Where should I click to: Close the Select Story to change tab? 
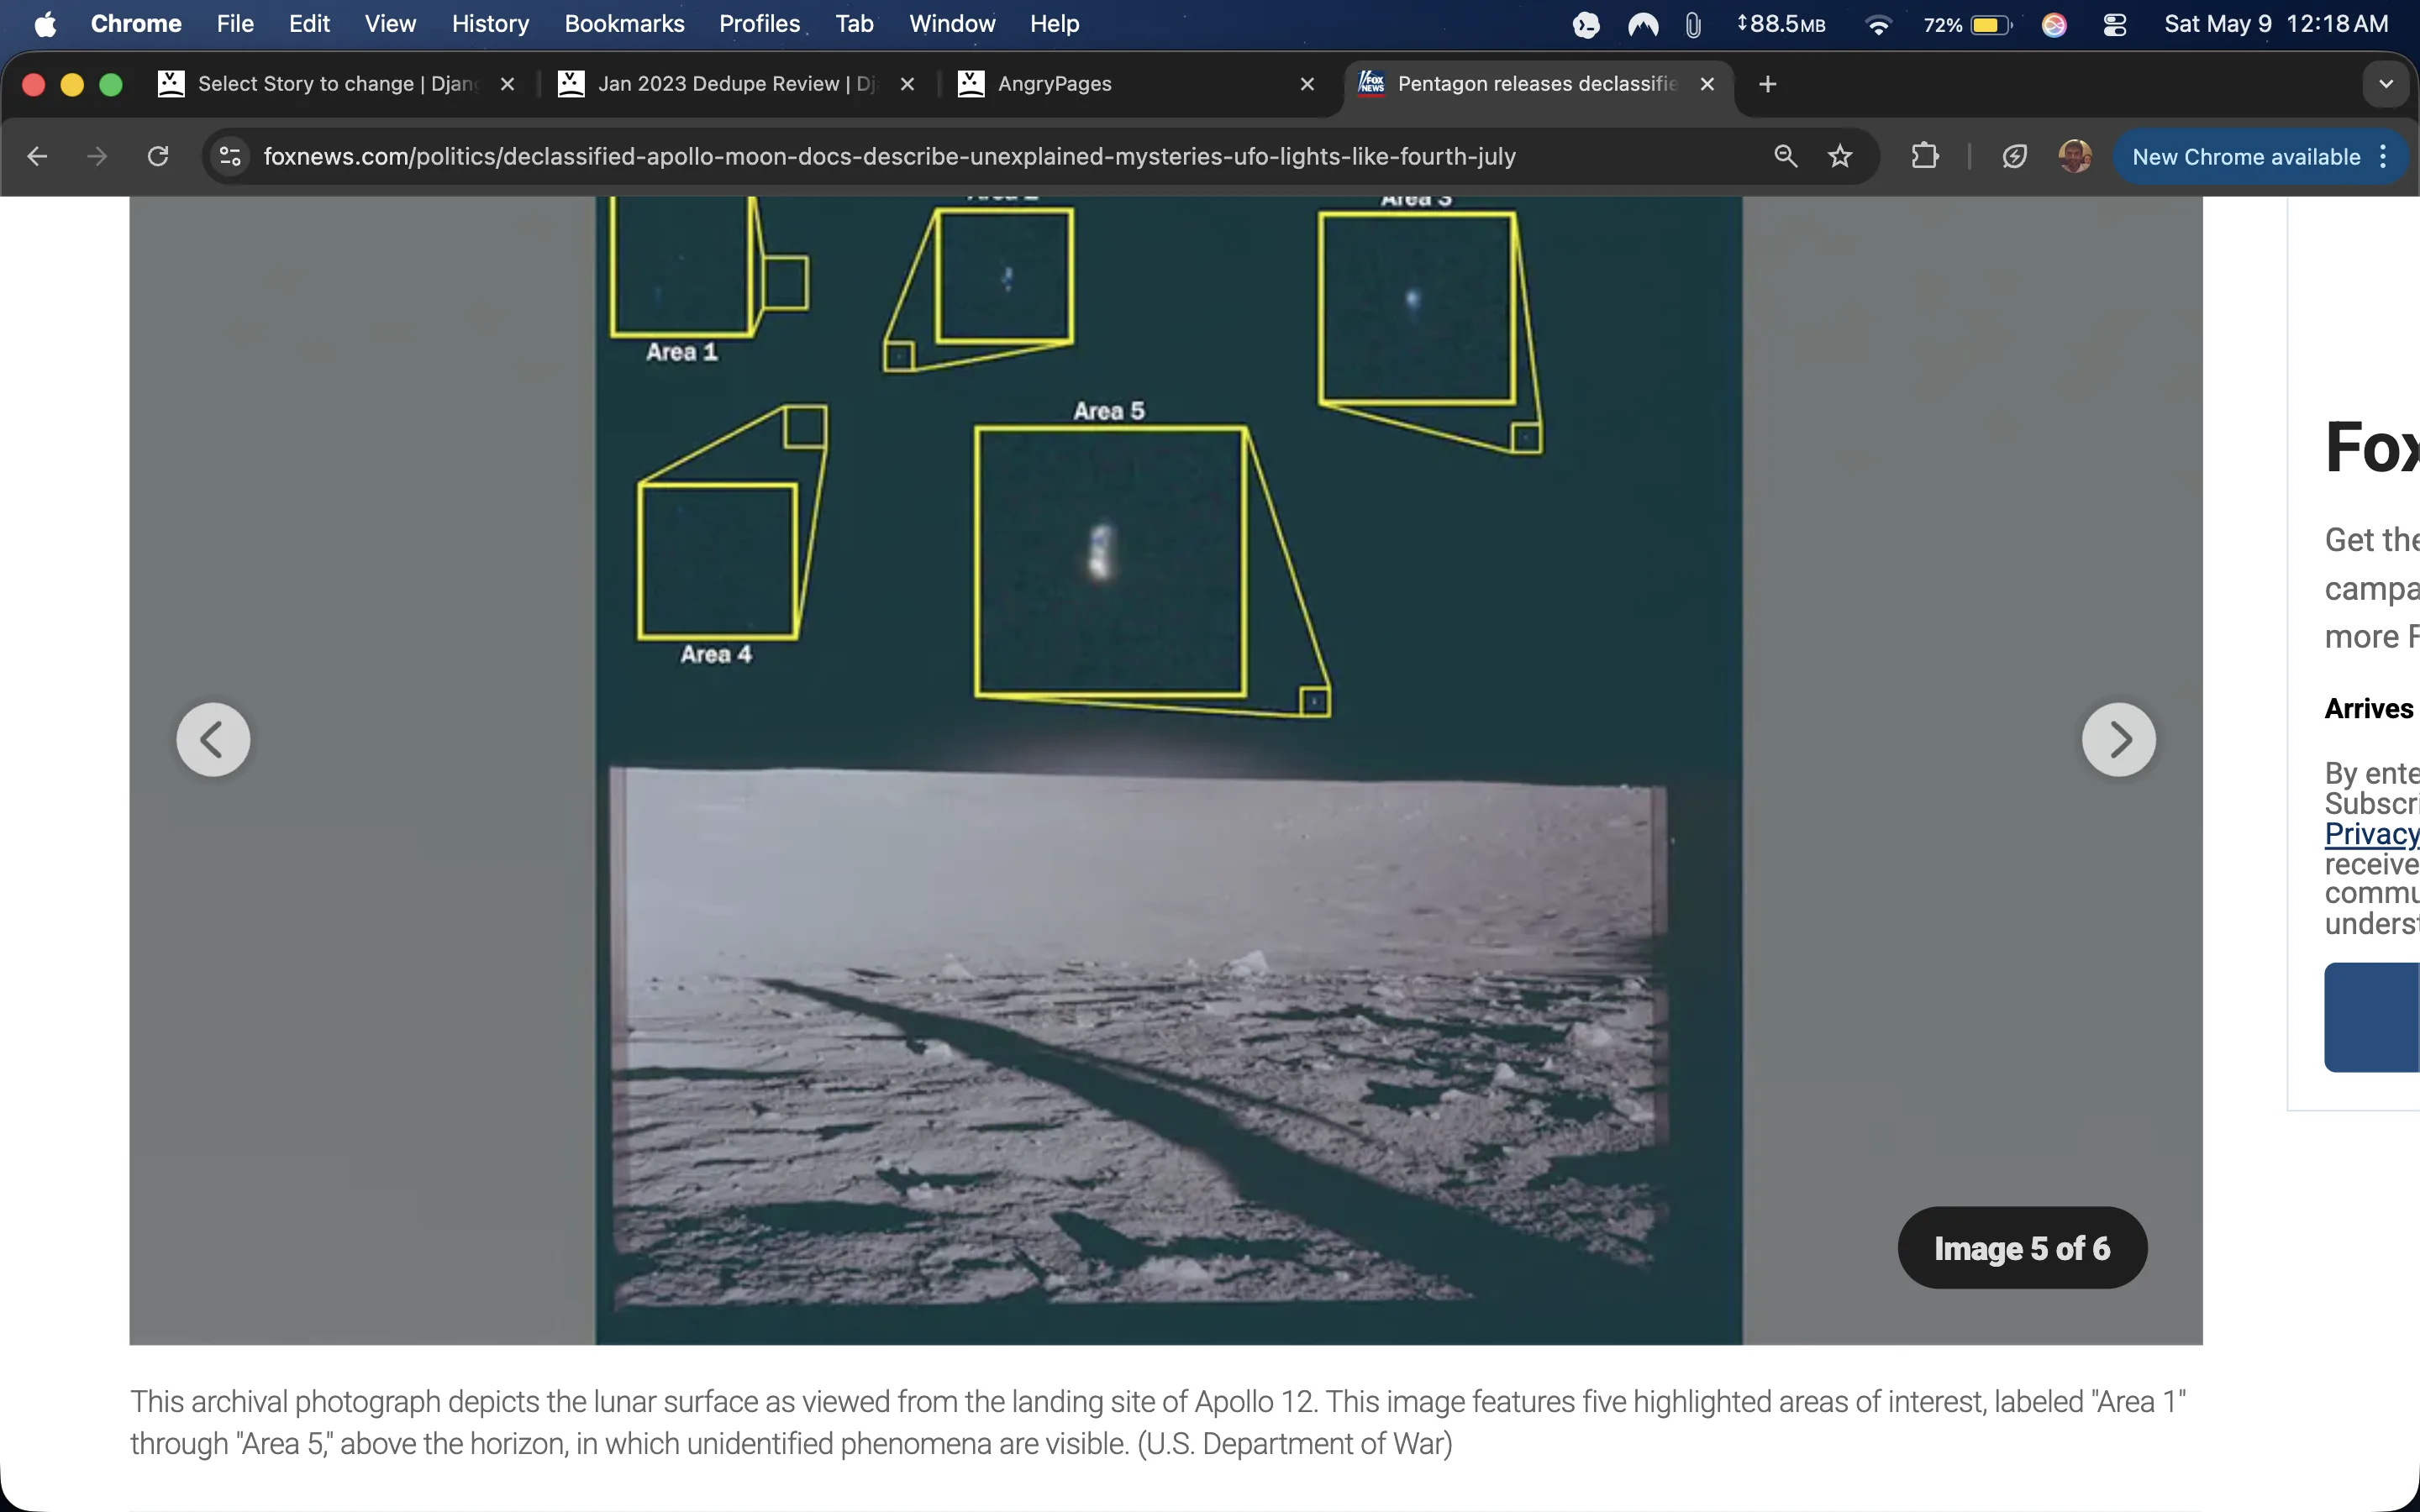coord(507,84)
